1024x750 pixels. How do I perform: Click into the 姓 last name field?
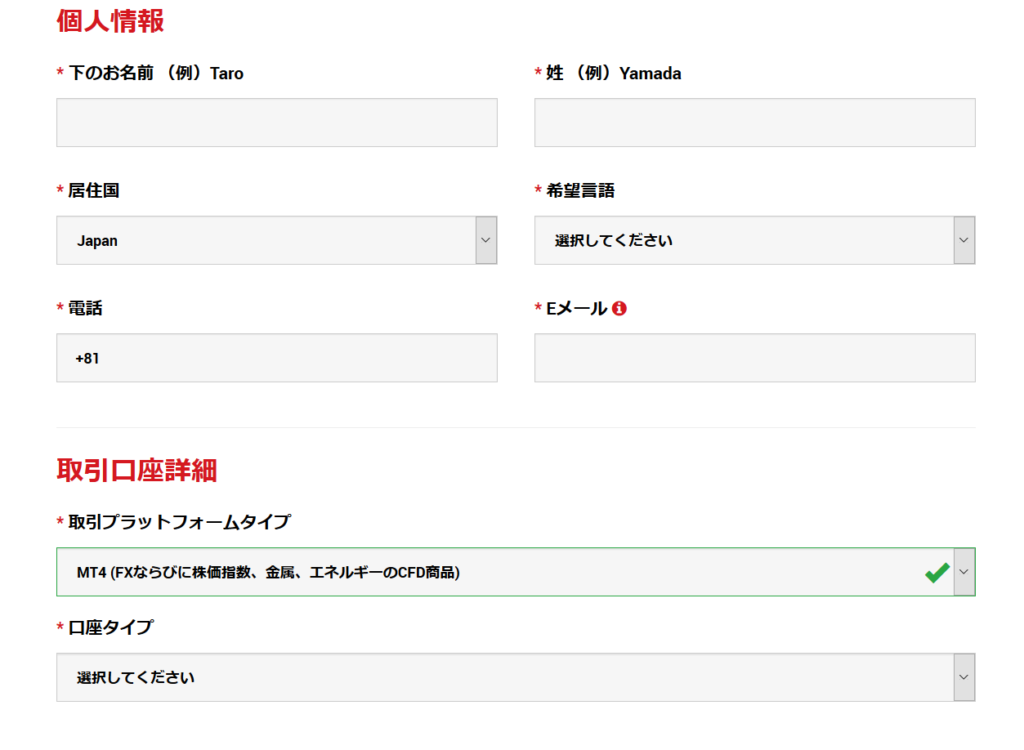click(754, 123)
